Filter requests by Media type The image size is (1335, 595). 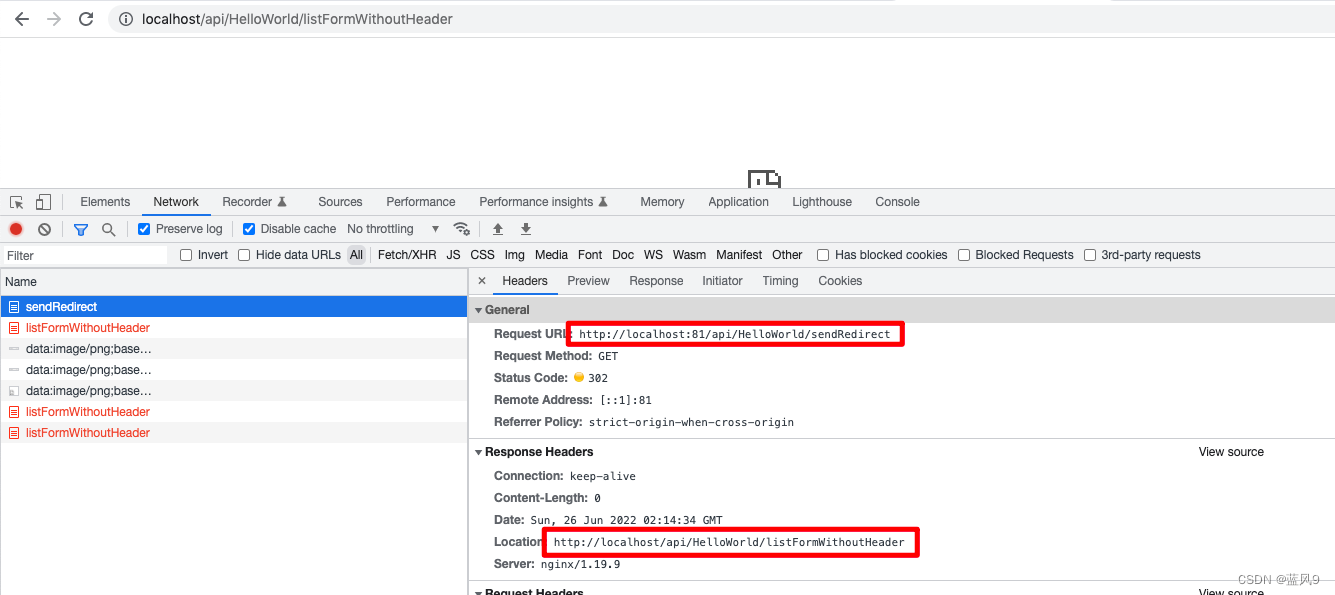tap(551, 255)
